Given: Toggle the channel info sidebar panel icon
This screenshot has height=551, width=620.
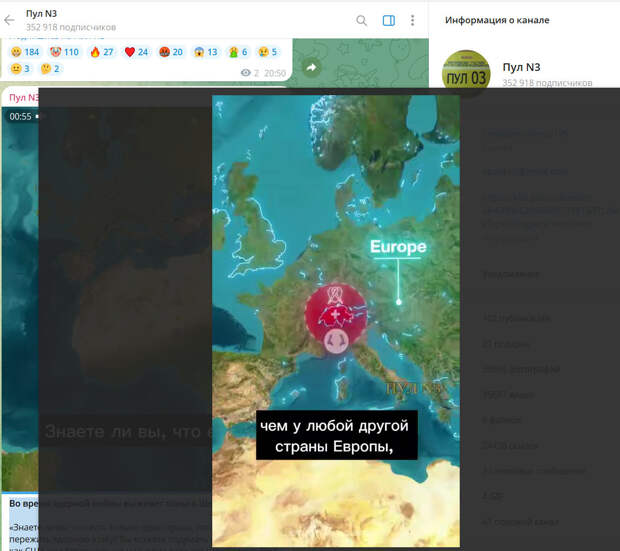Looking at the screenshot, I should (389, 20).
